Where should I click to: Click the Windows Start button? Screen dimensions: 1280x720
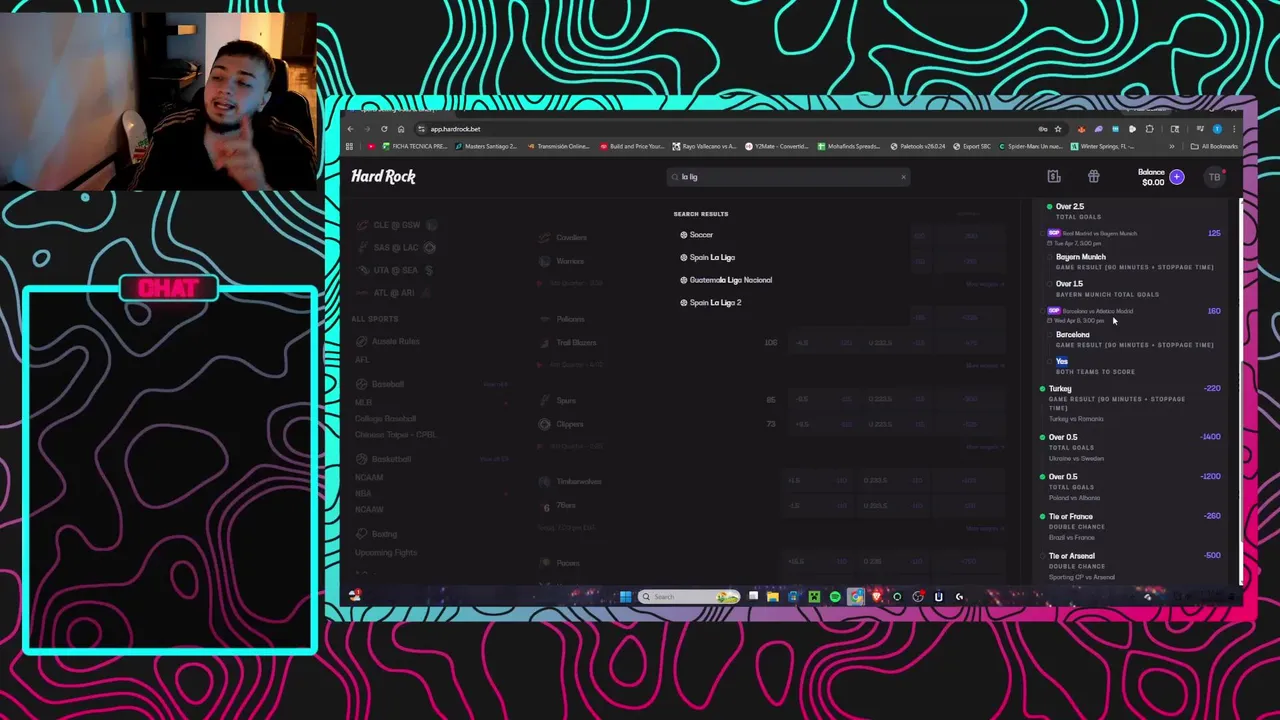(625, 597)
